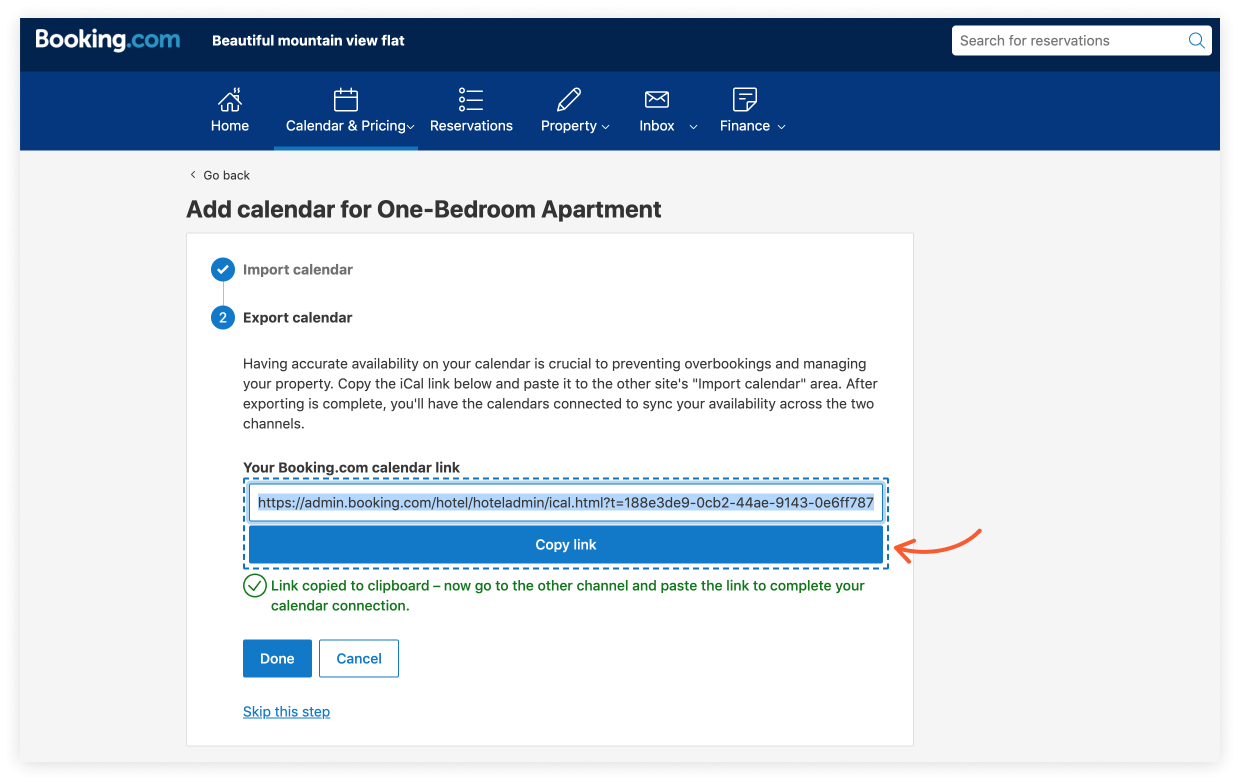1240x784 pixels.
Task: Expand the Calendar & Pricing dropdown arrow
Action: [x=411, y=127]
